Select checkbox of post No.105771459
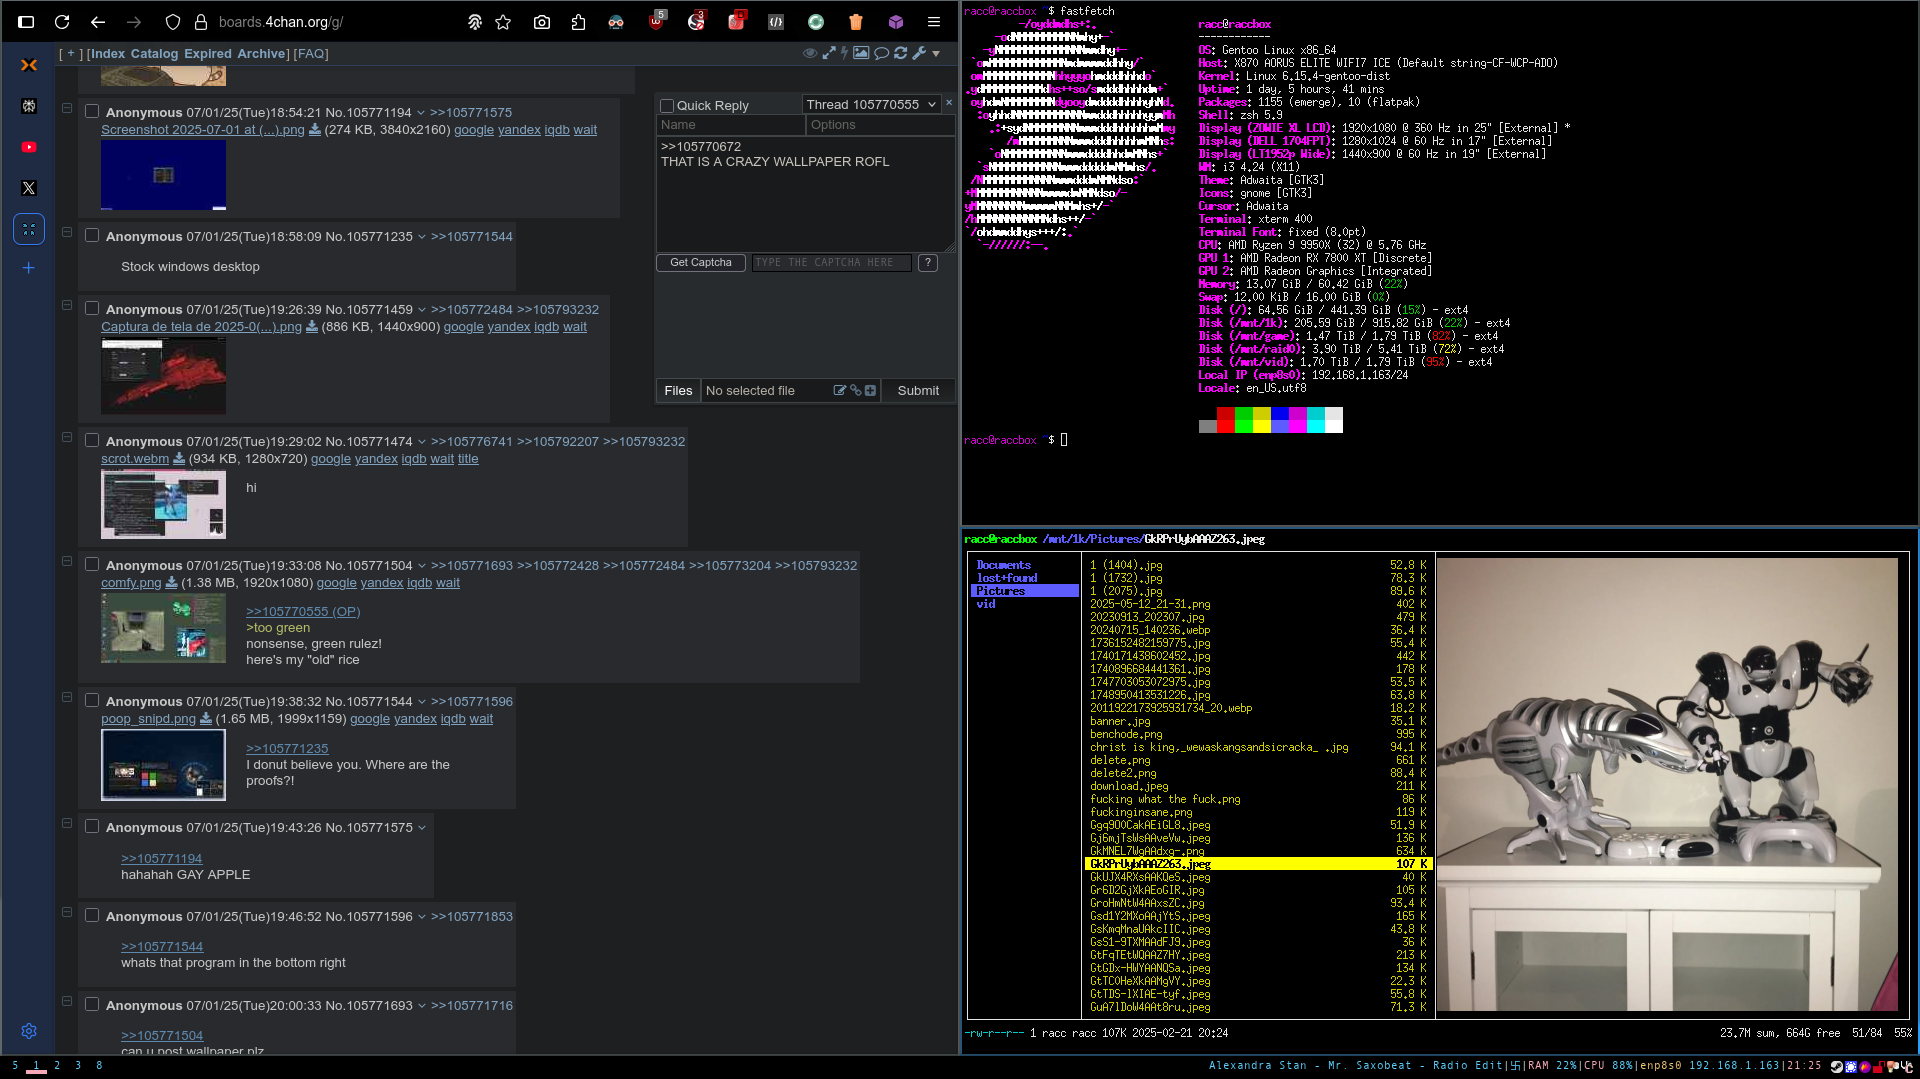The width and height of the screenshot is (1920, 1079). tap(92, 309)
